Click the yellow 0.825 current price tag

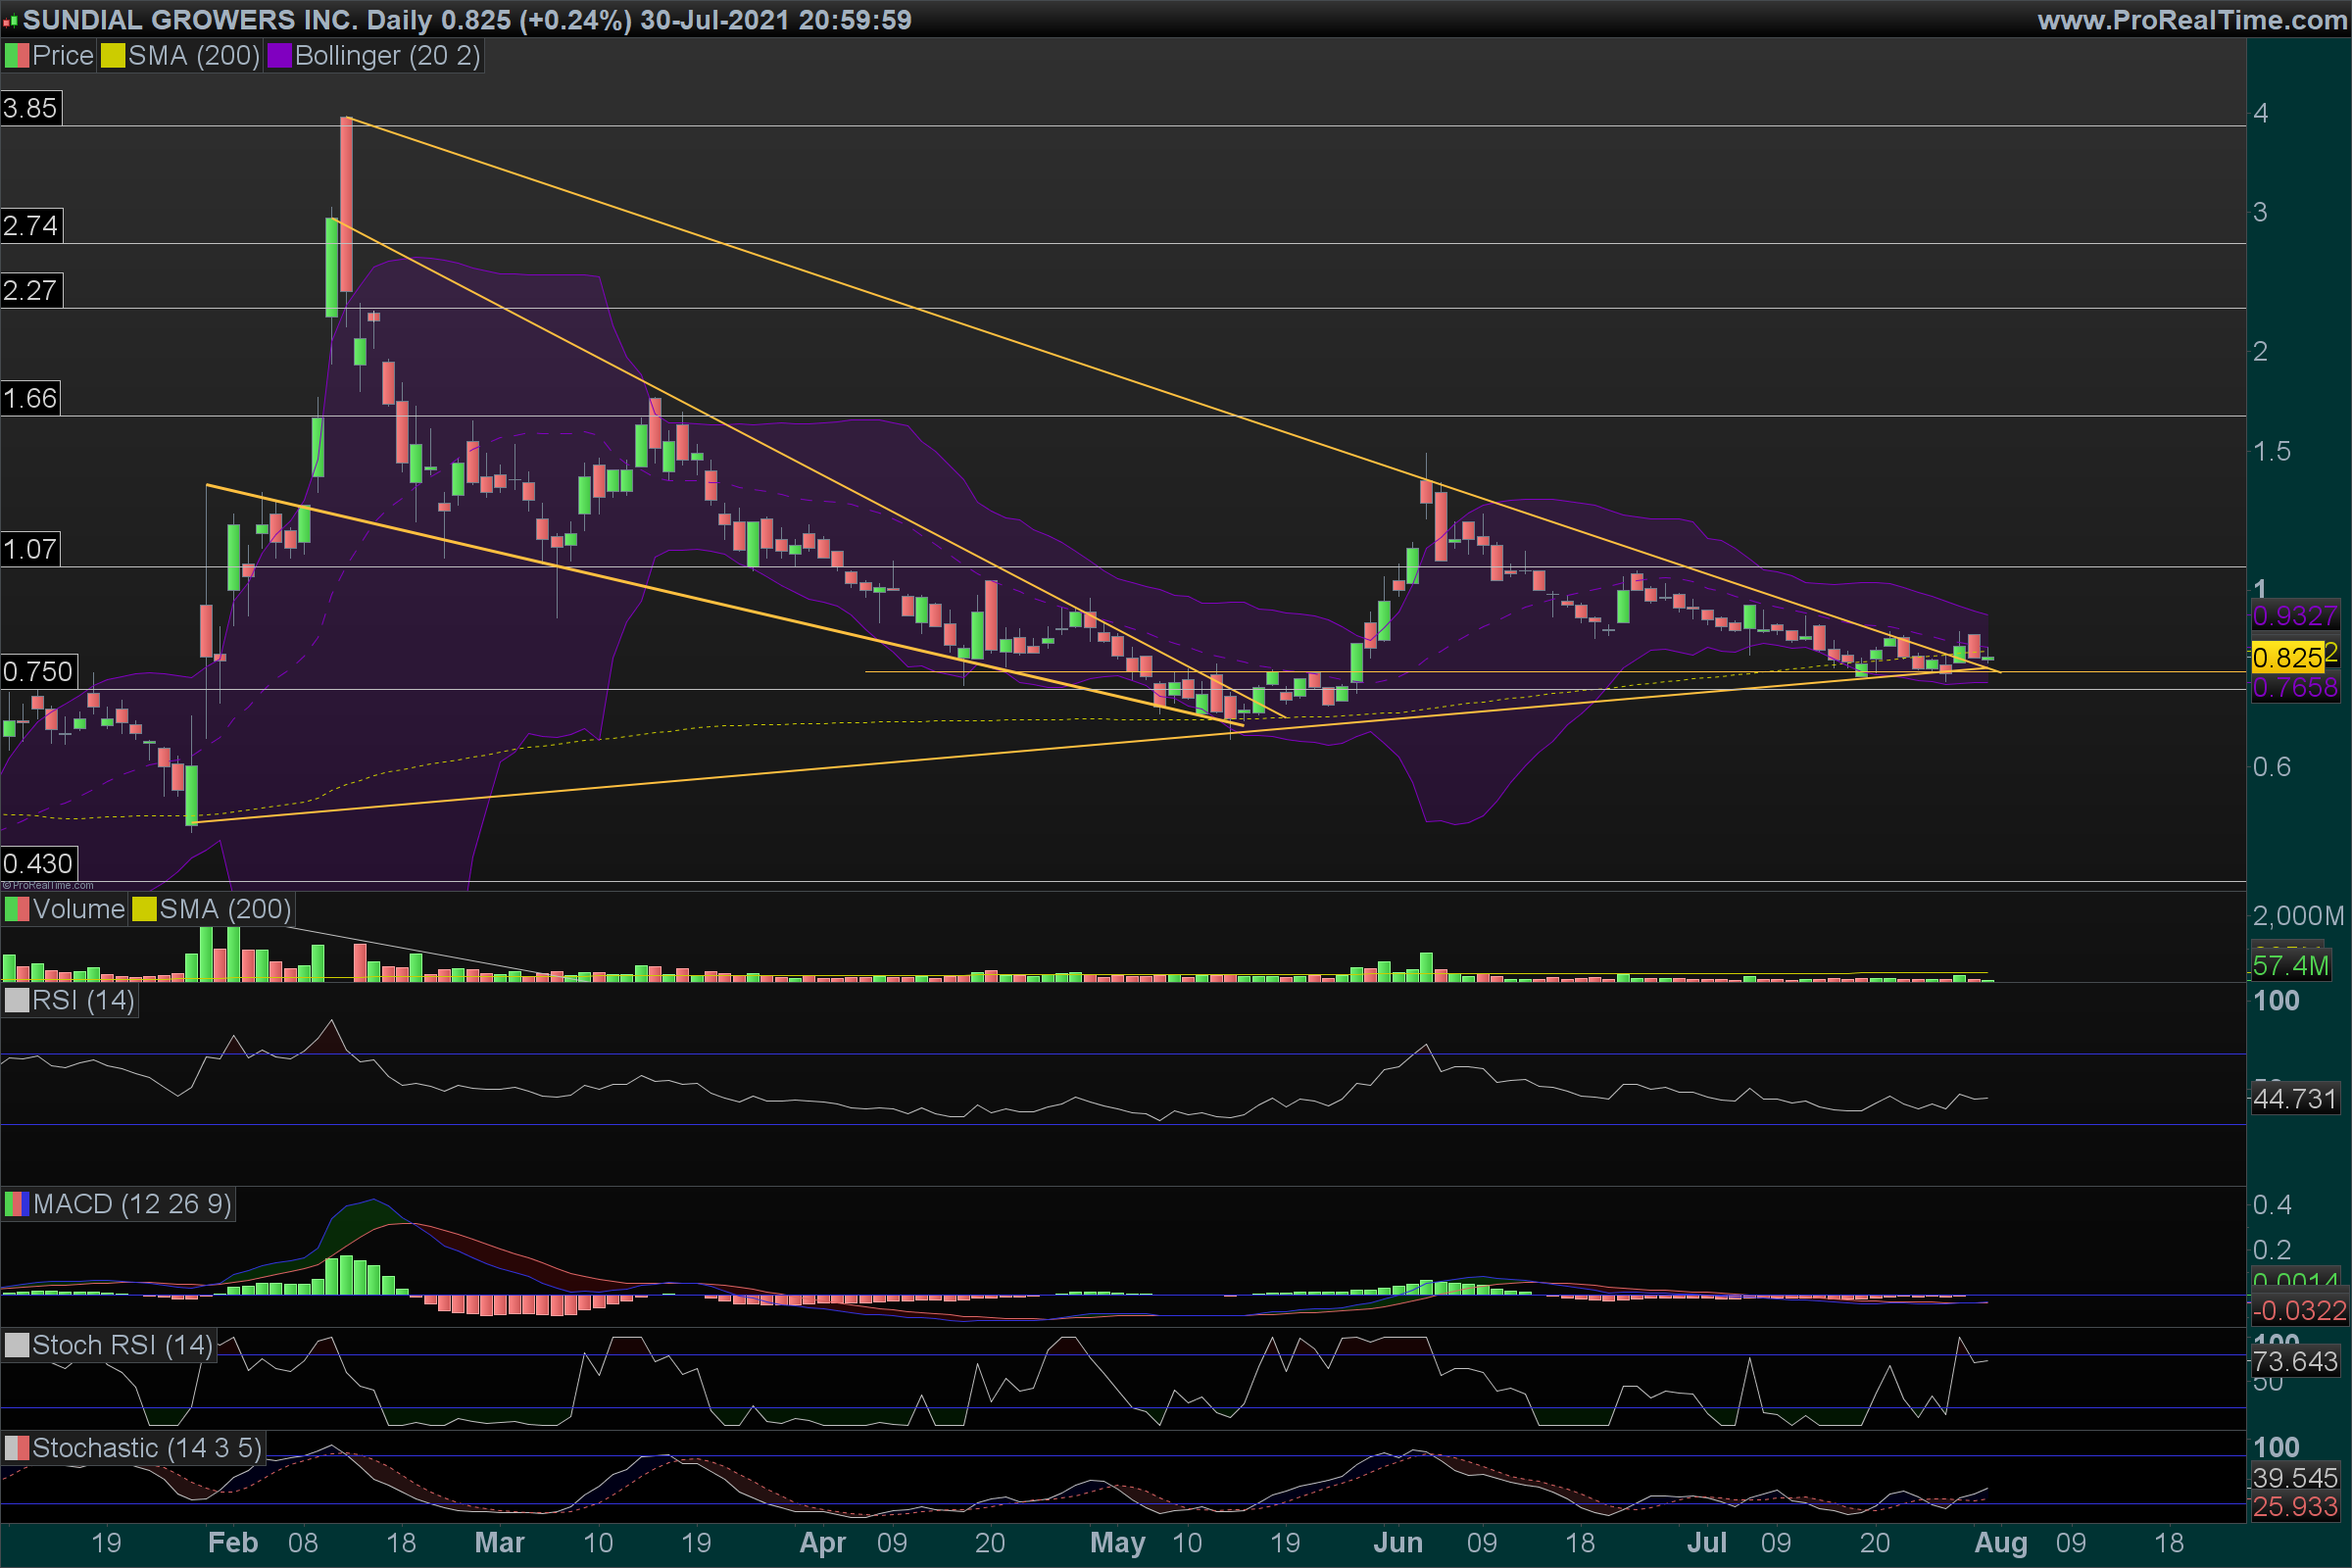pos(2287,658)
